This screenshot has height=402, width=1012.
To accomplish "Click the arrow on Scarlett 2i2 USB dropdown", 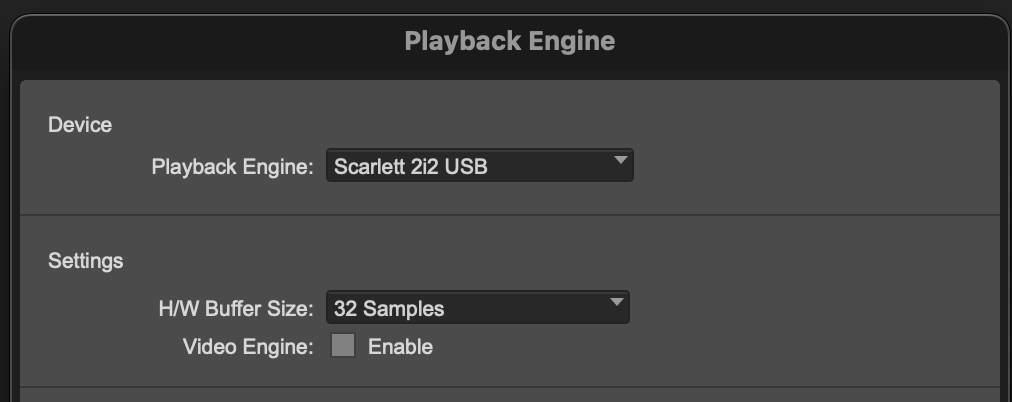I will [619, 161].
